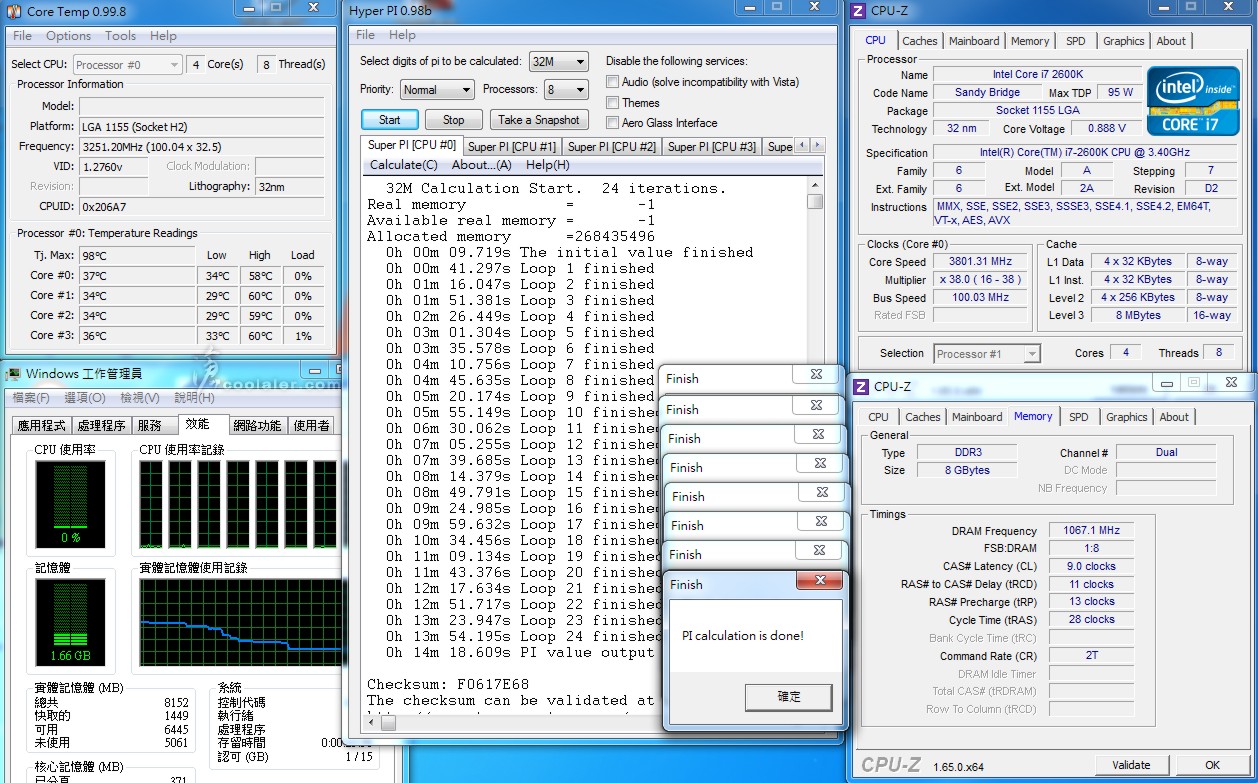Screen dimensions: 1258x783
Task: Click 確定 in the Finish dialog
Action: (x=789, y=696)
